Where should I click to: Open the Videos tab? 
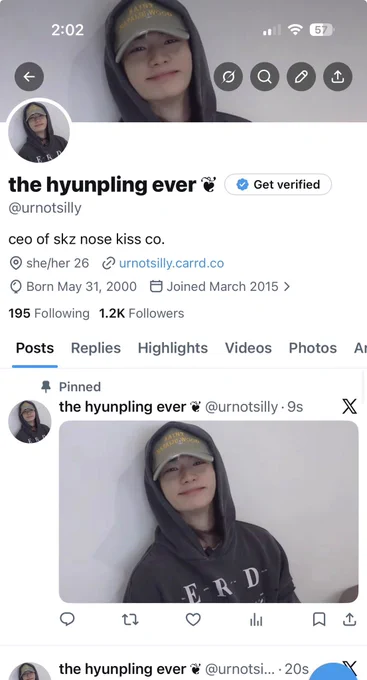[248, 348]
